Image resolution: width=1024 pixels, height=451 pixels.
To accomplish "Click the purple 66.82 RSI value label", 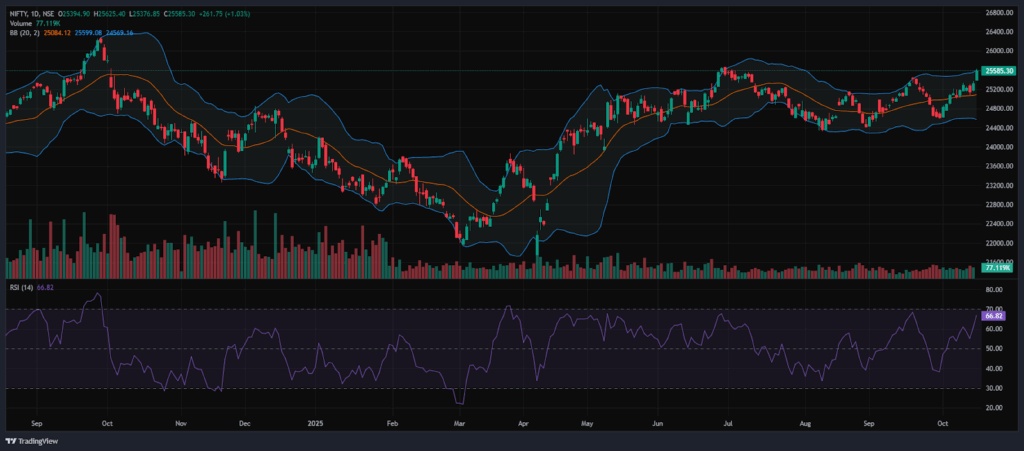I will pos(995,315).
